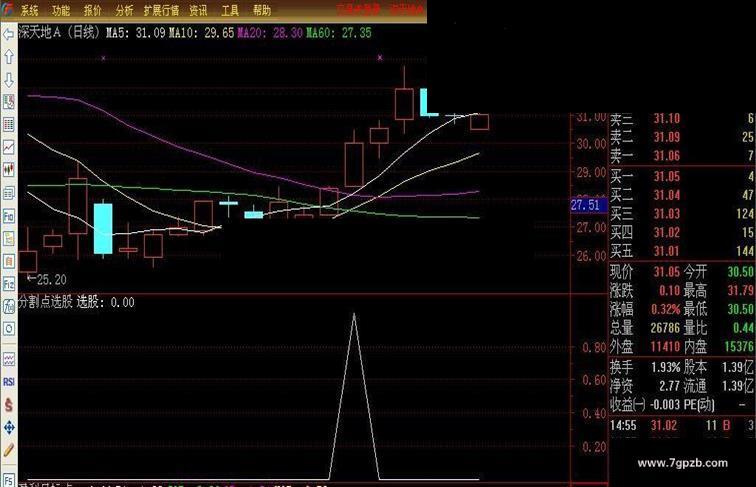The image size is (756, 487).
Task: Click the 净资 value 2.77
Action: (670, 386)
